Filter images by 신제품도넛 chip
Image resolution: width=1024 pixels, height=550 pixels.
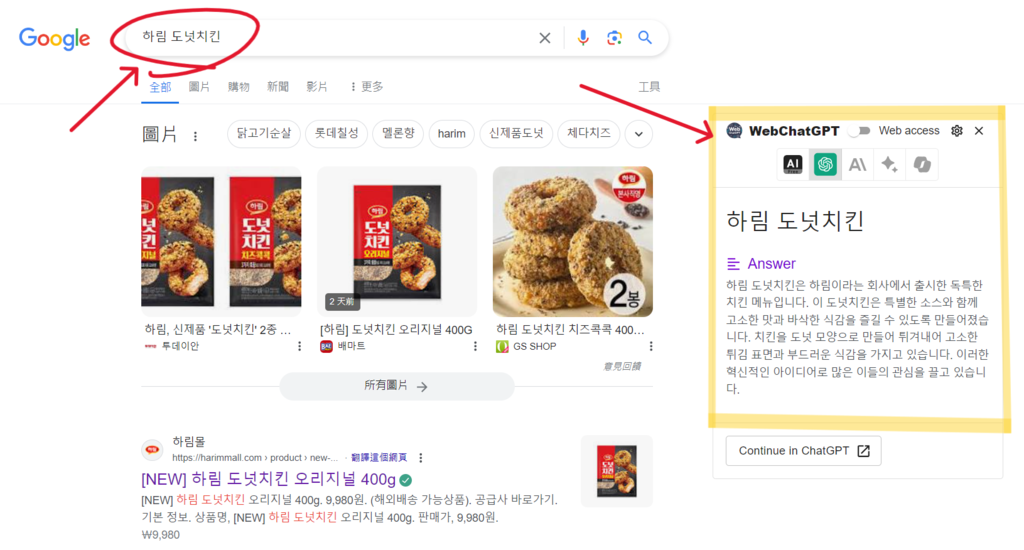pos(516,134)
